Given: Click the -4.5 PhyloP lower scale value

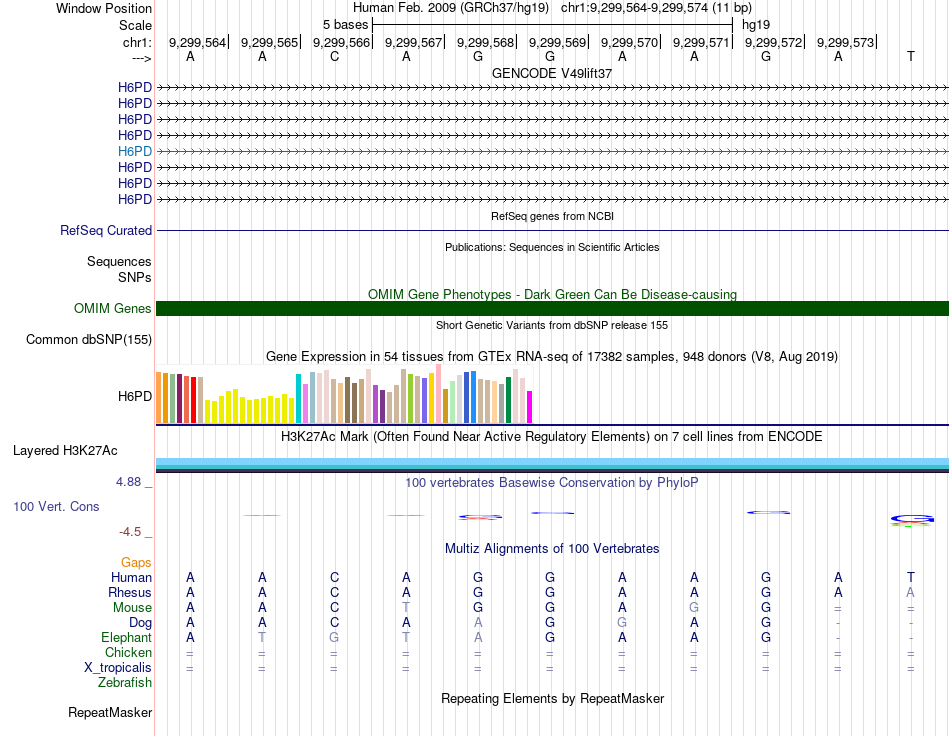Looking at the screenshot, I should tap(130, 532).
